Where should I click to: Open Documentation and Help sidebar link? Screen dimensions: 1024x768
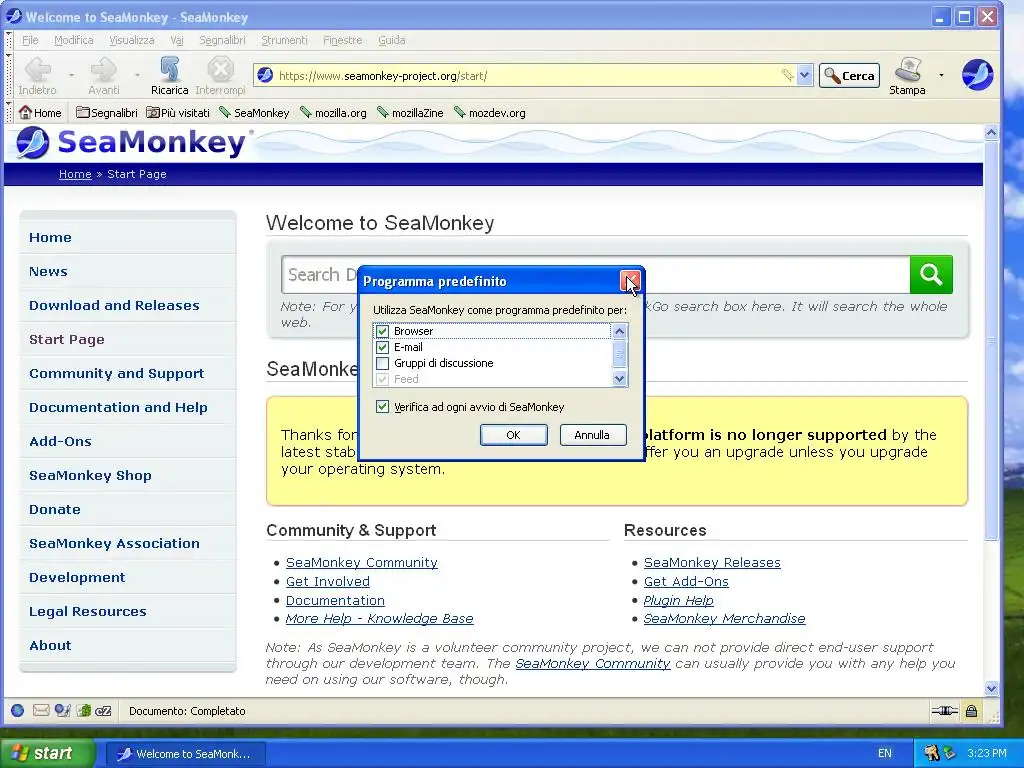tap(118, 407)
